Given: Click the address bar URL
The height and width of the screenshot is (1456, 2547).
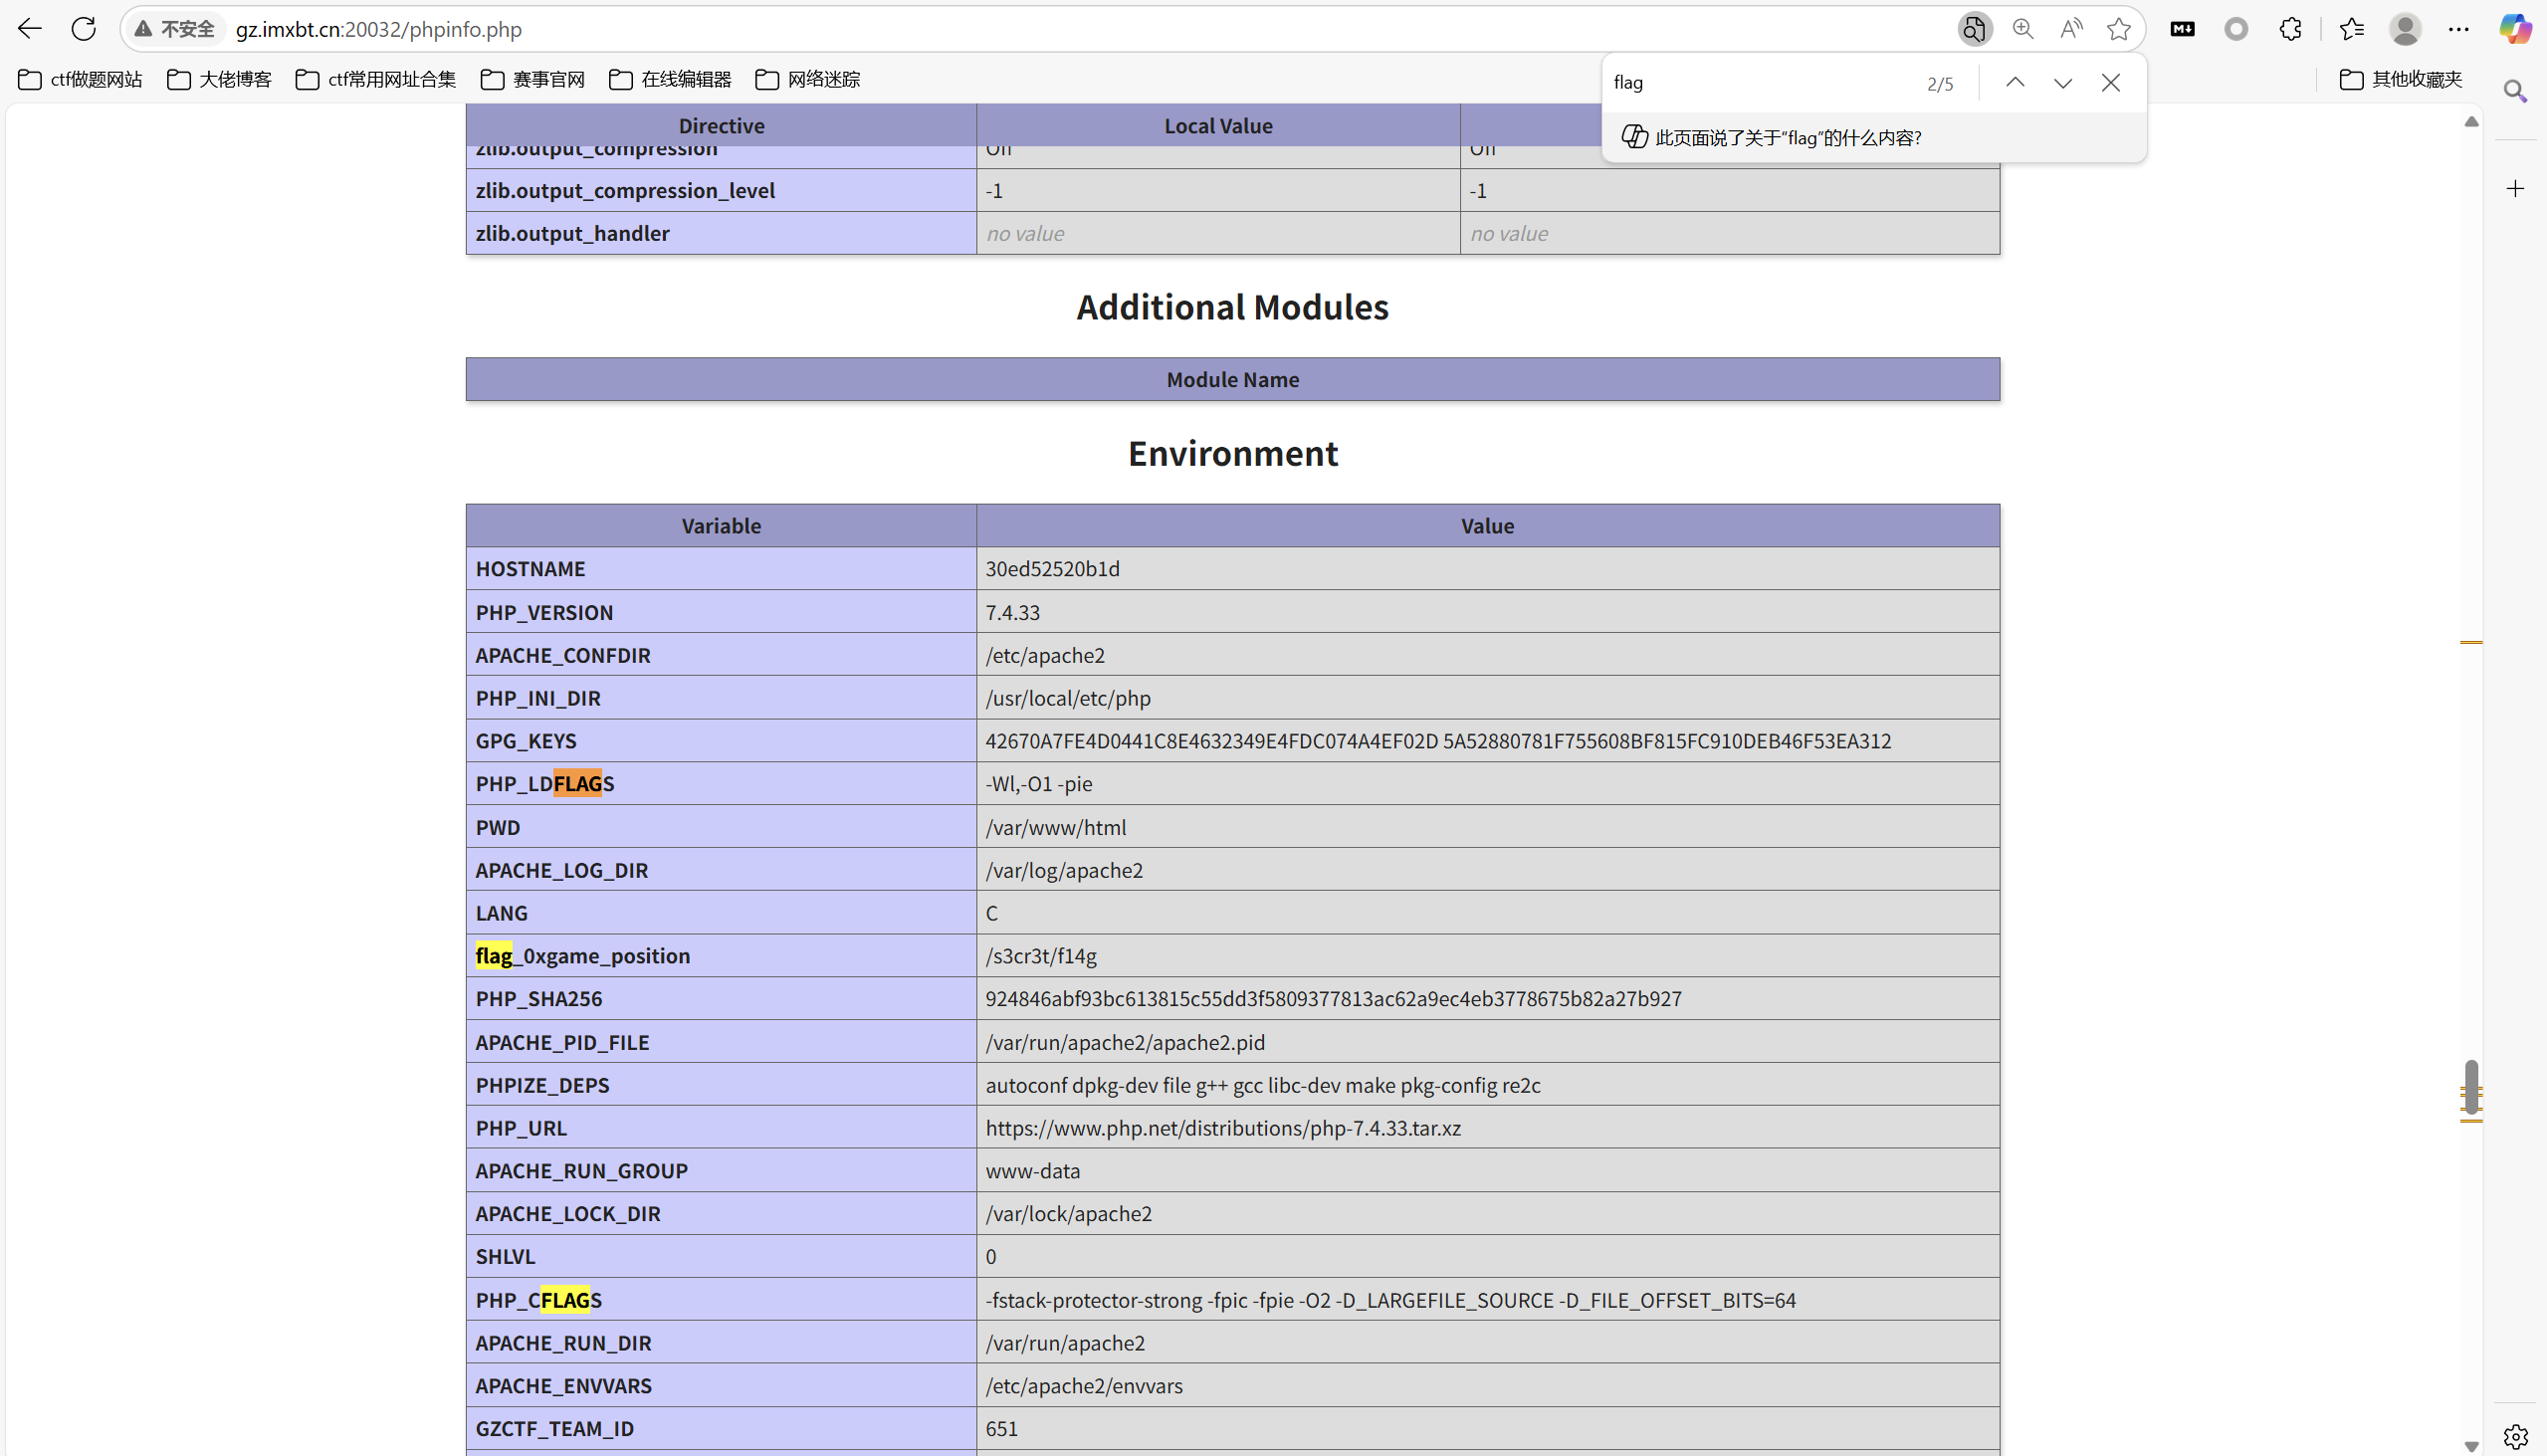Looking at the screenshot, I should click(x=378, y=29).
